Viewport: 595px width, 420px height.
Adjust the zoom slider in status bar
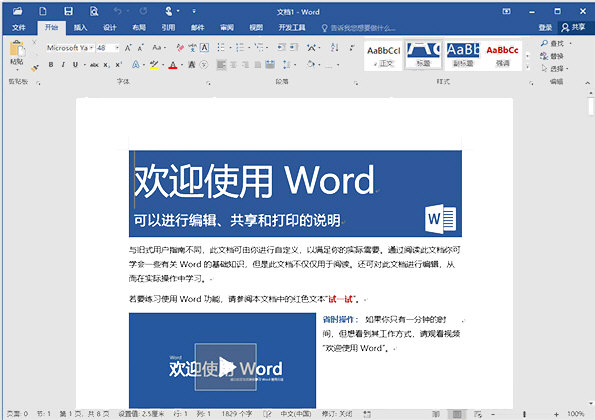click(524, 414)
